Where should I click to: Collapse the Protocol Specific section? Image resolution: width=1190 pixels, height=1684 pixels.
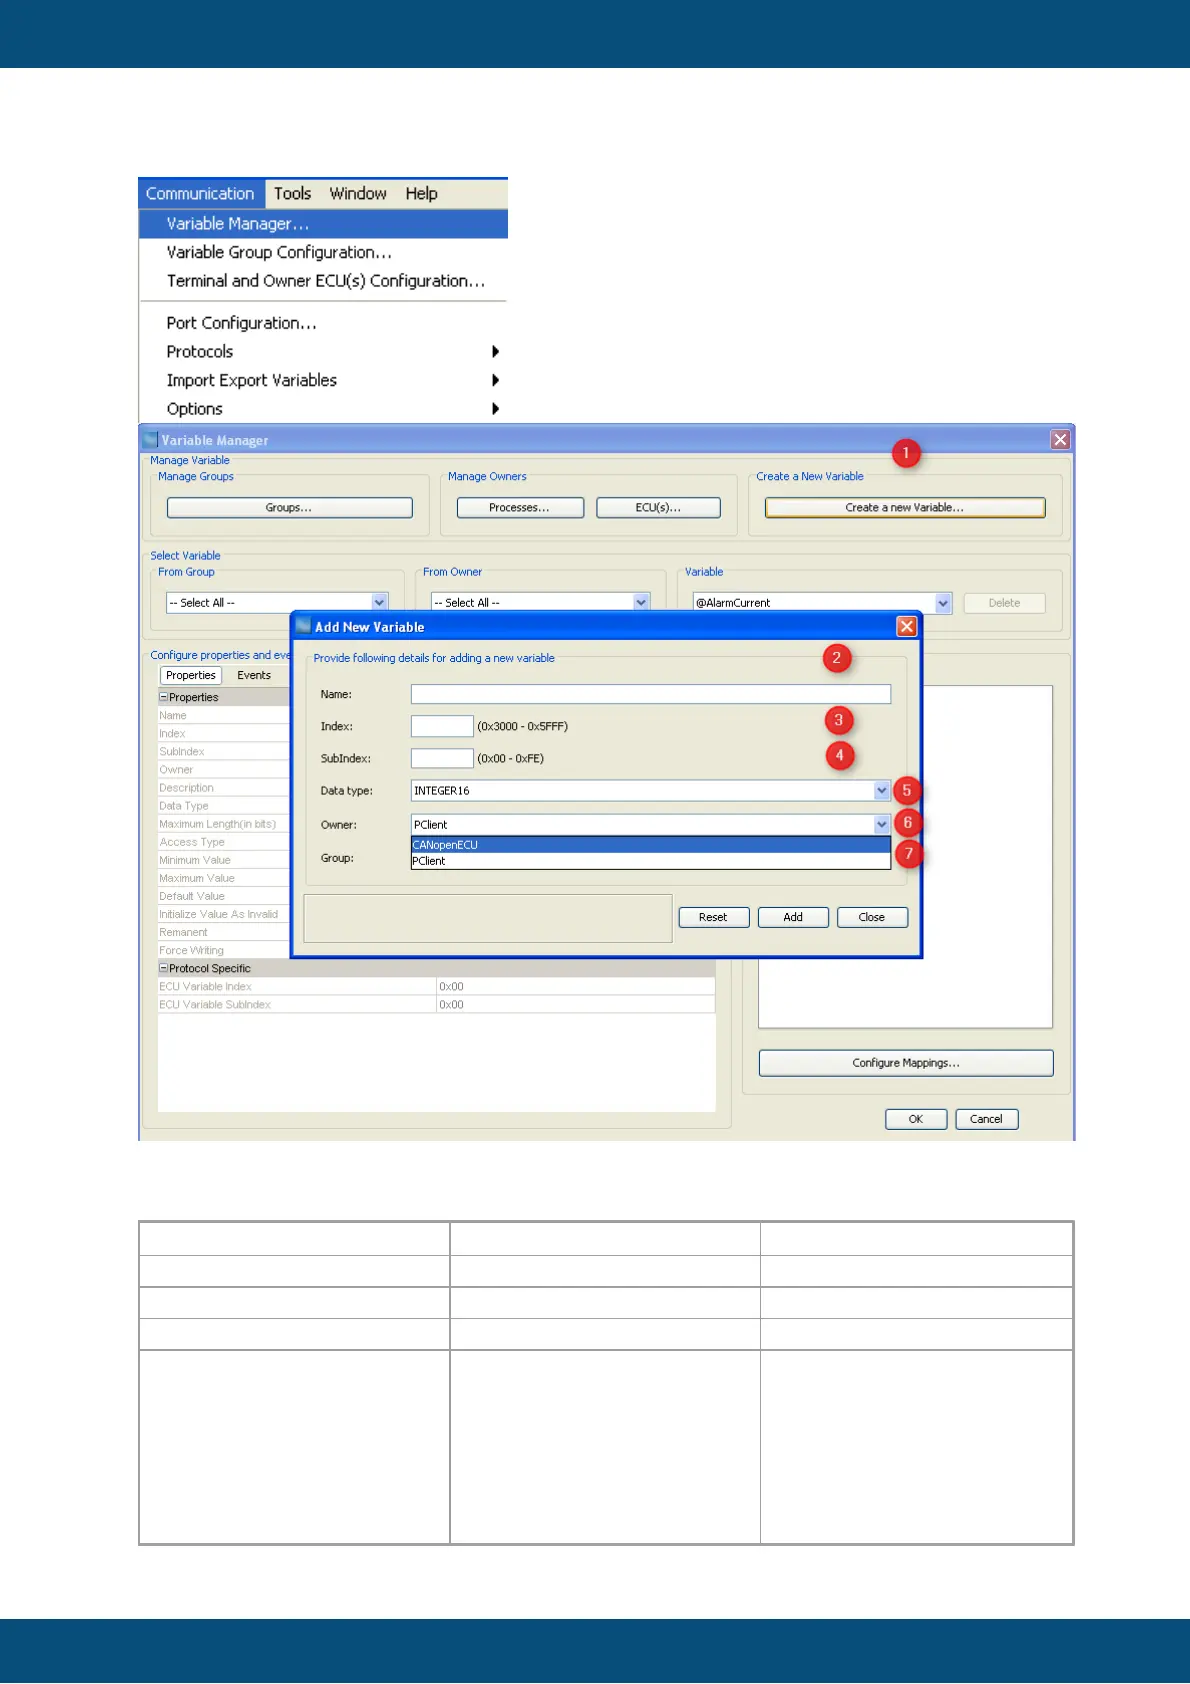pos(164,968)
